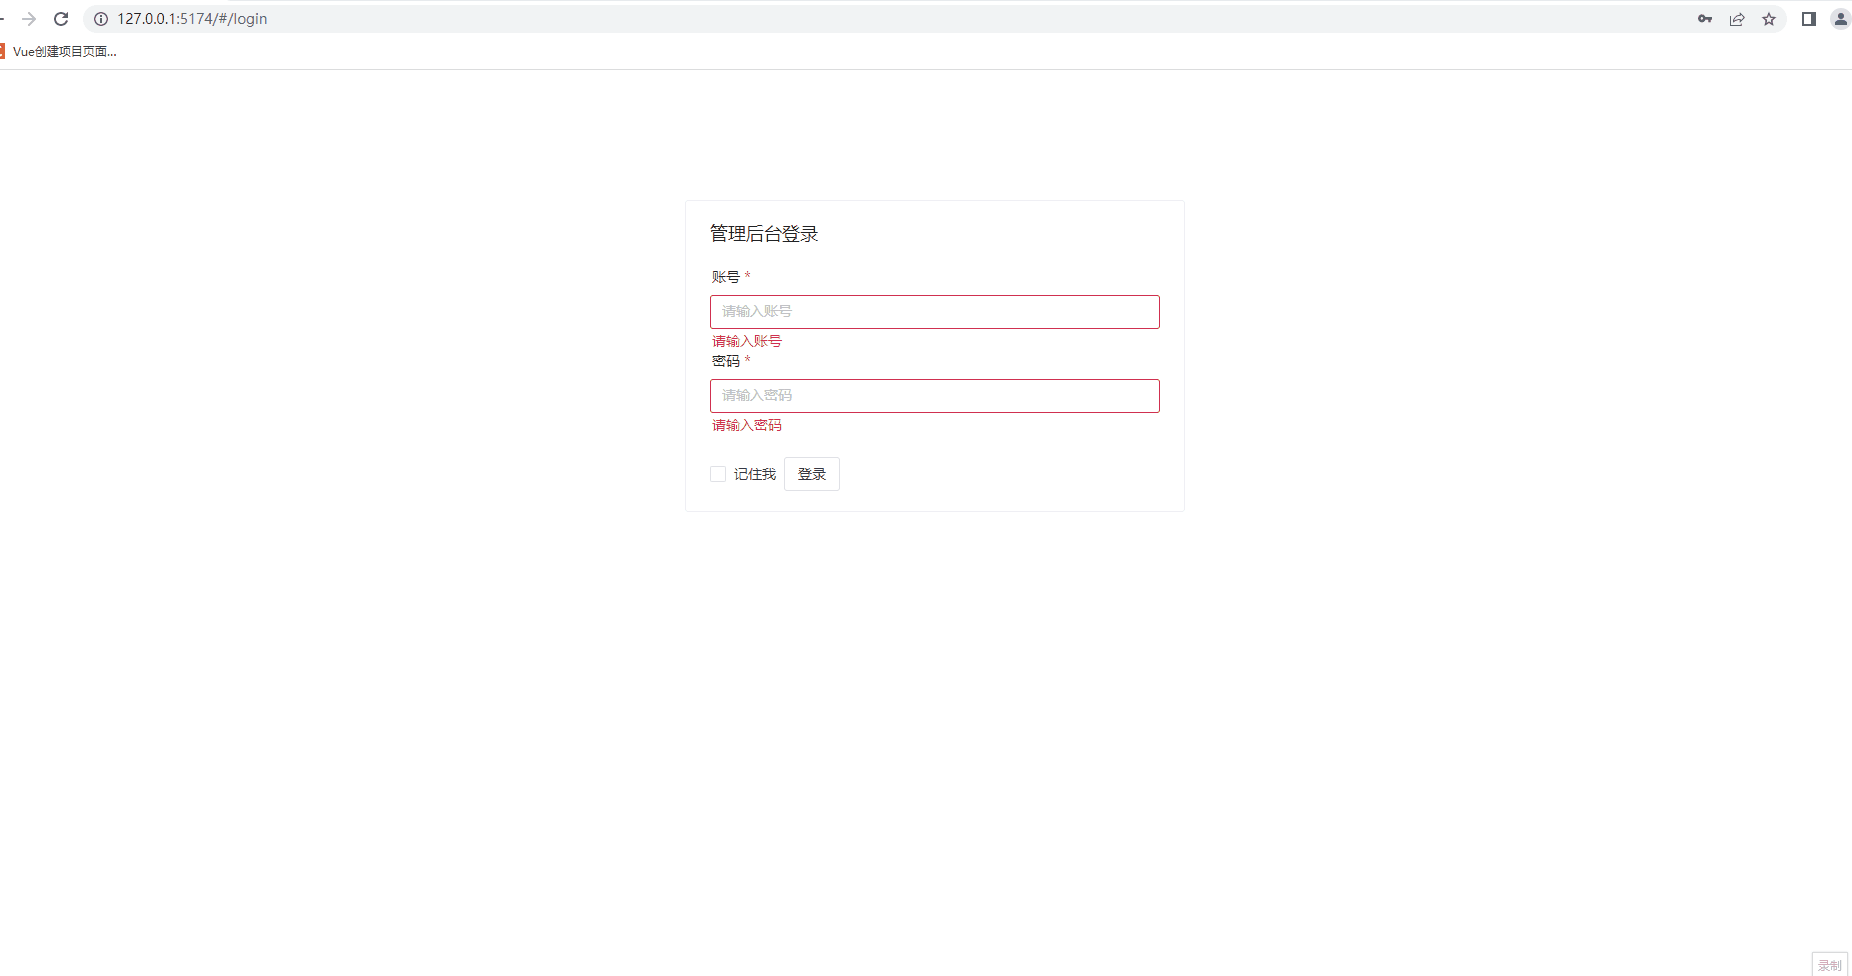Reload the page with the refresh icon
The image size is (1852, 976).
click(x=61, y=18)
